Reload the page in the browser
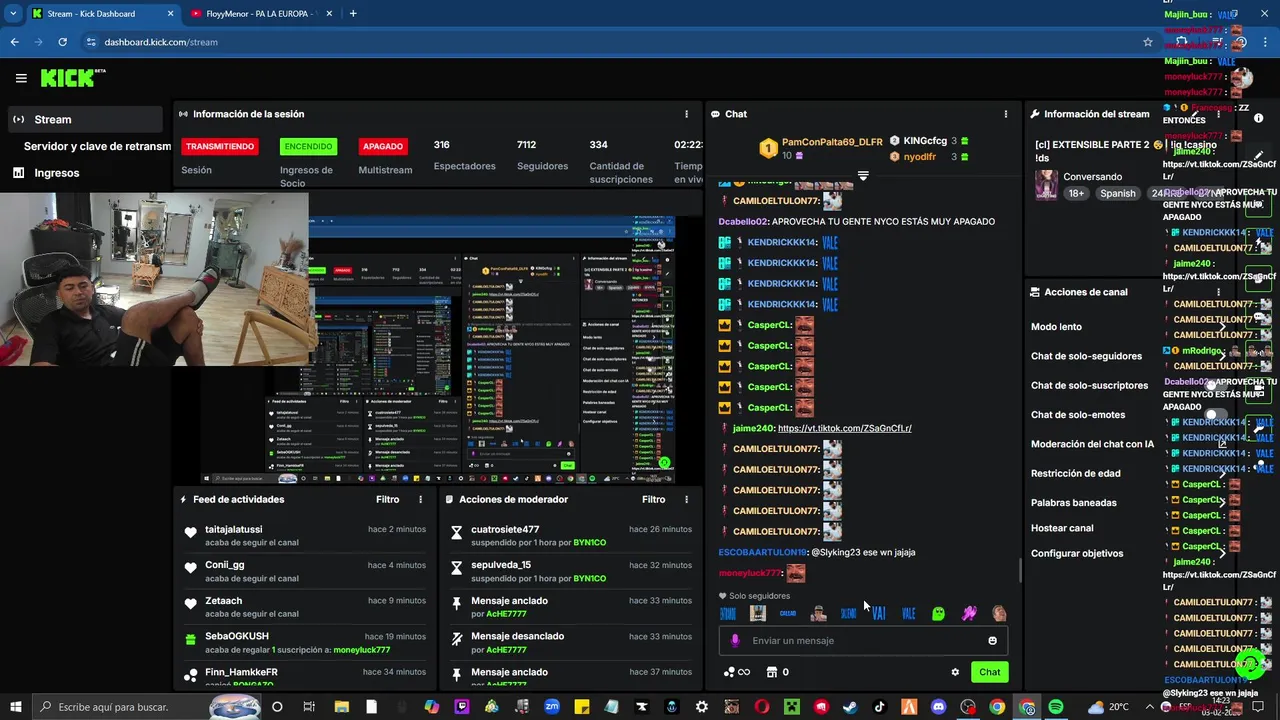The width and height of the screenshot is (1280, 720). [x=62, y=42]
